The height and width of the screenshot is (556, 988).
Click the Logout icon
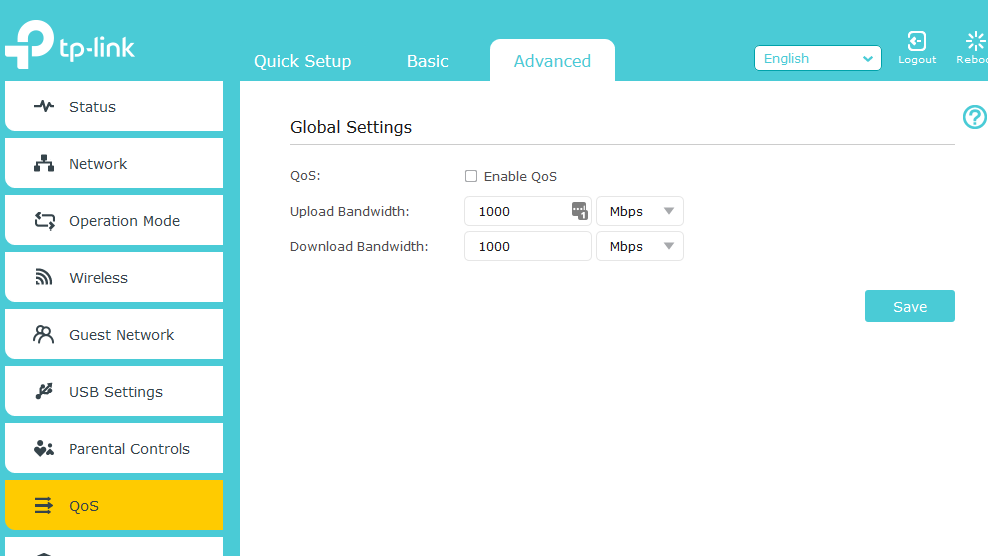pos(916,42)
